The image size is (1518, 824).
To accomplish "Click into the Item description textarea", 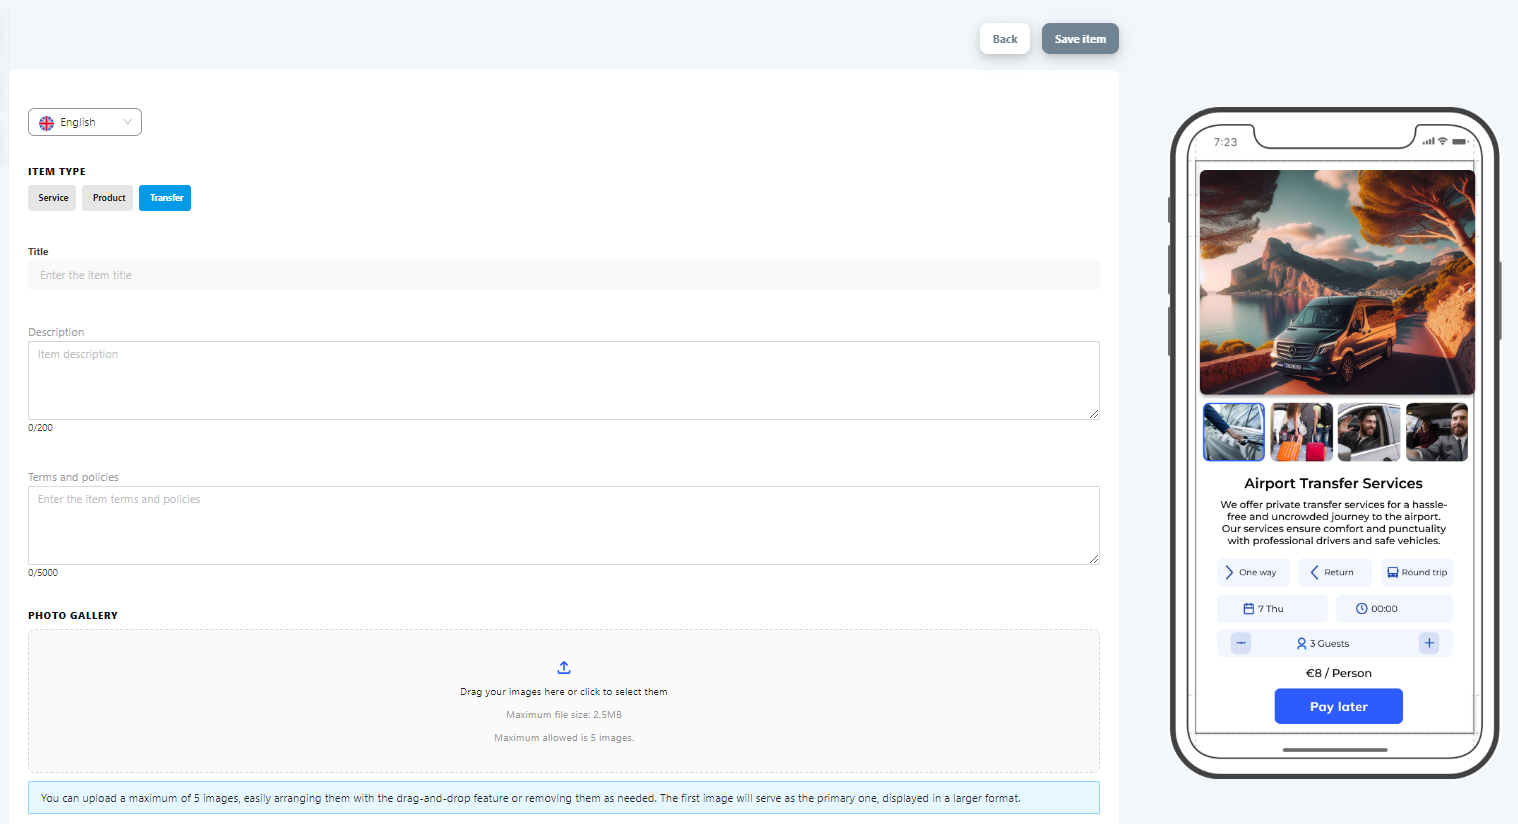I will [564, 380].
